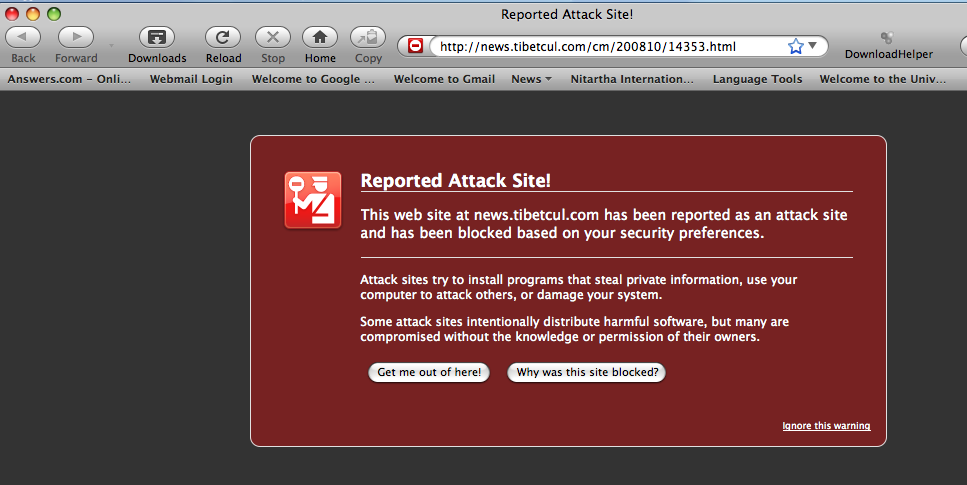
Task: Click the red site identity icon
Action: click(x=416, y=46)
